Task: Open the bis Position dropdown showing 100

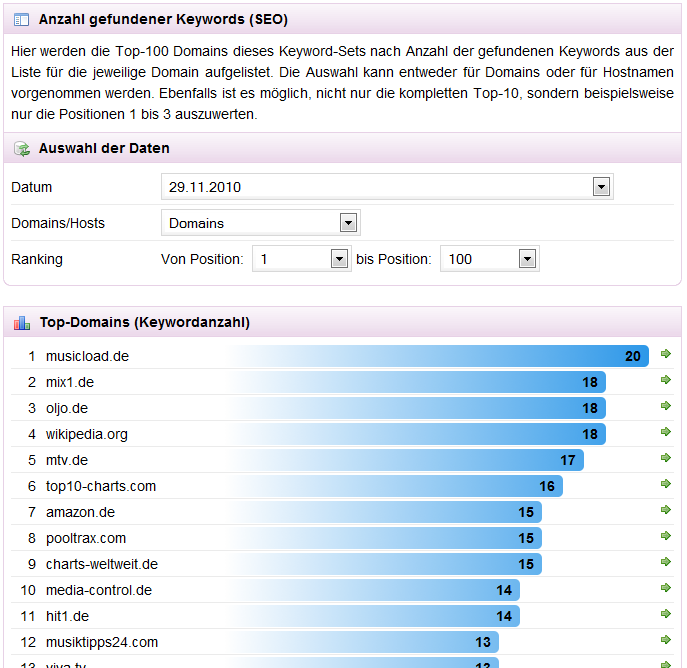Action: click(490, 259)
